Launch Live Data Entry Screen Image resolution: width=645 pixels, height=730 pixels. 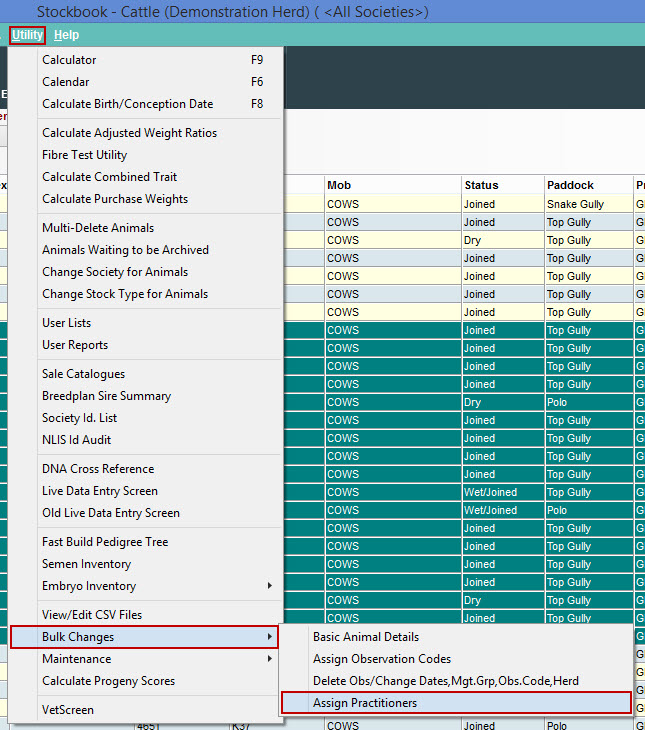[145, 491]
